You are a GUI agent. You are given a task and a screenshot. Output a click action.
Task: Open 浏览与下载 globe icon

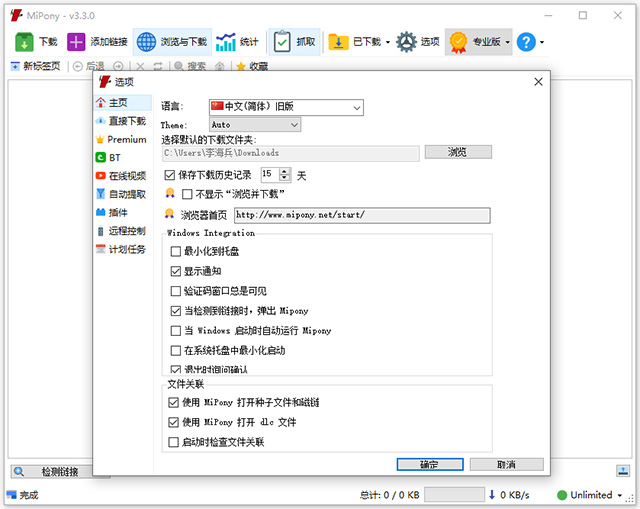tap(146, 42)
